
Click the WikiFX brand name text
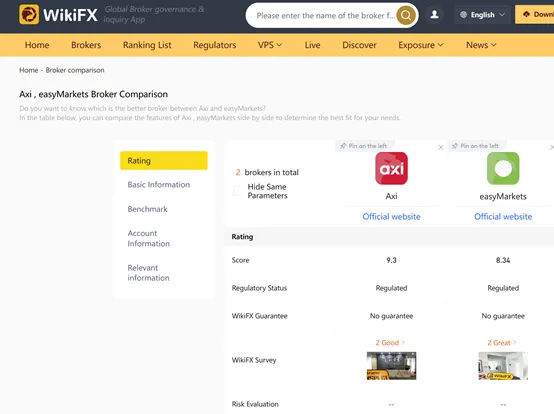tap(70, 15)
